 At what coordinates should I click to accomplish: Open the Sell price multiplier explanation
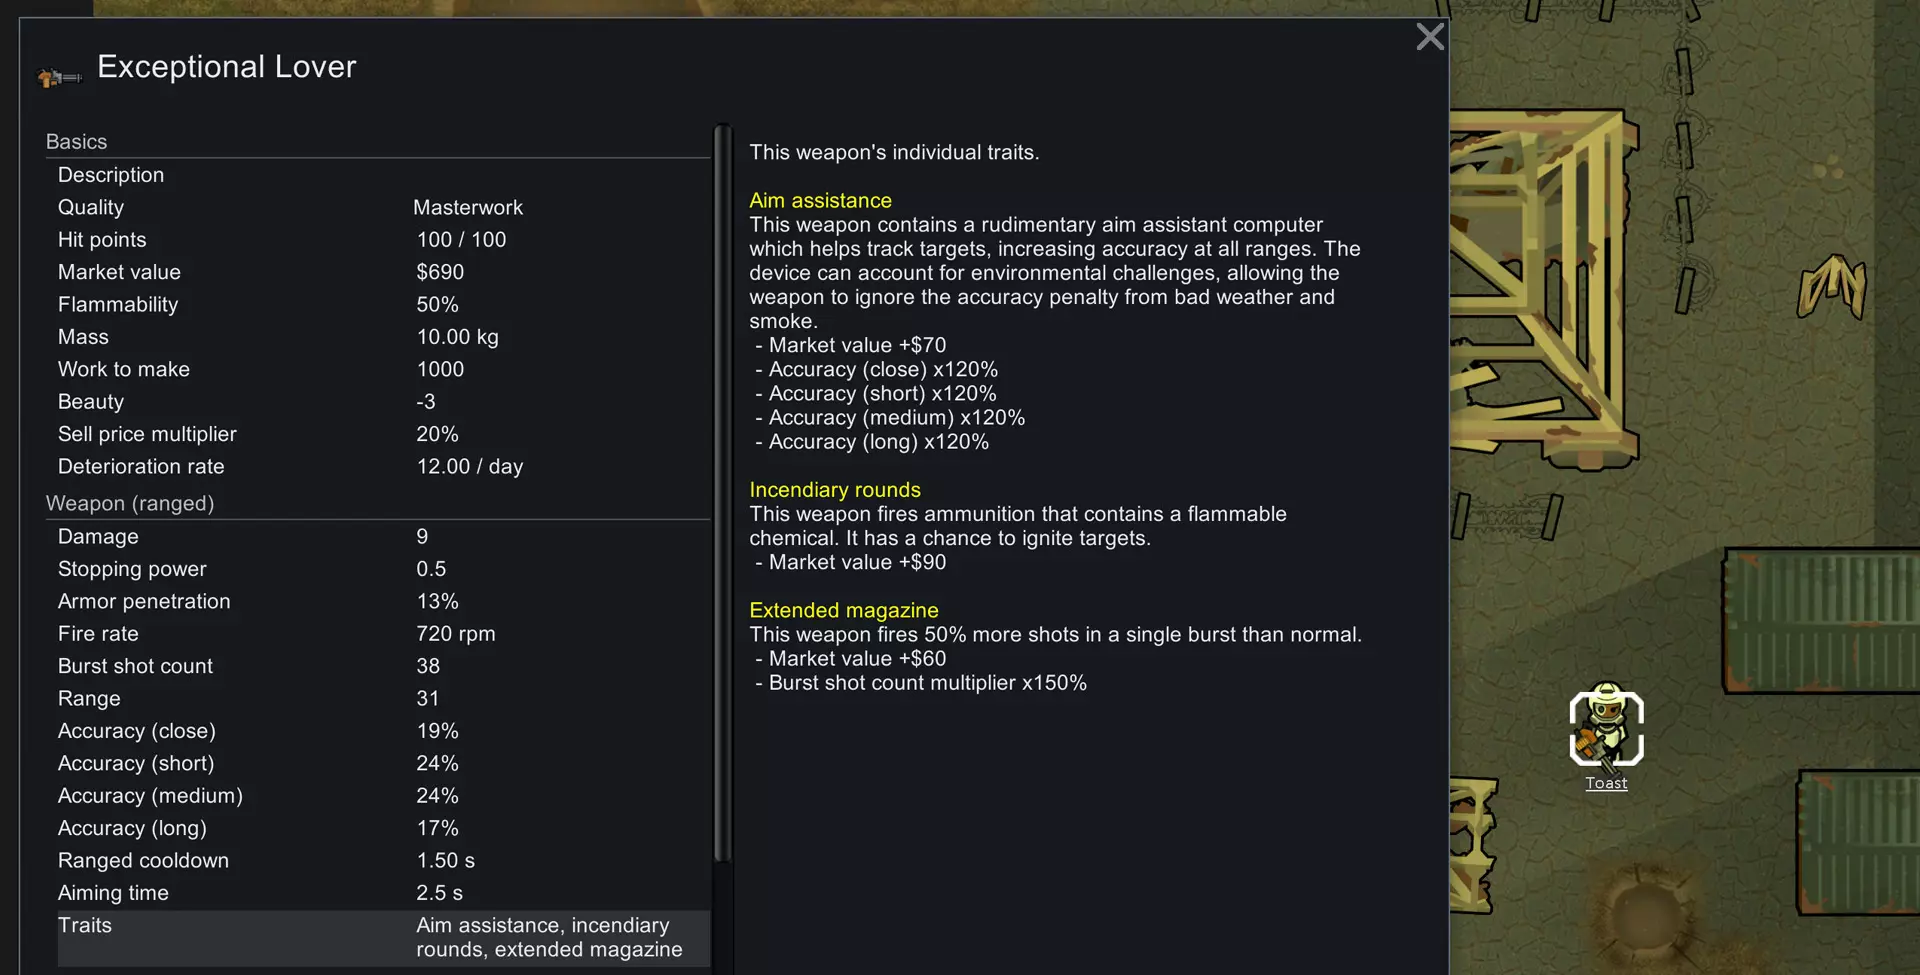coord(380,434)
